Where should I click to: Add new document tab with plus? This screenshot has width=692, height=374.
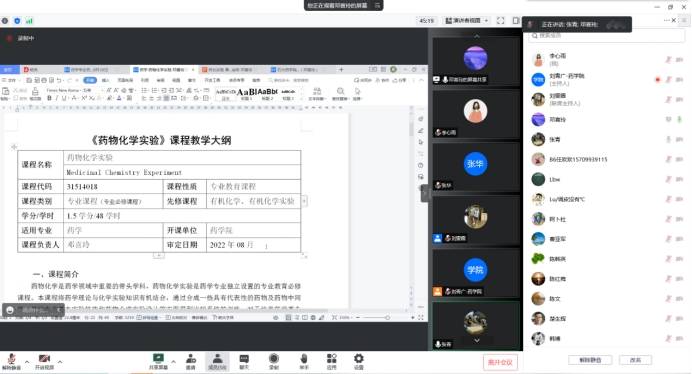341,70
